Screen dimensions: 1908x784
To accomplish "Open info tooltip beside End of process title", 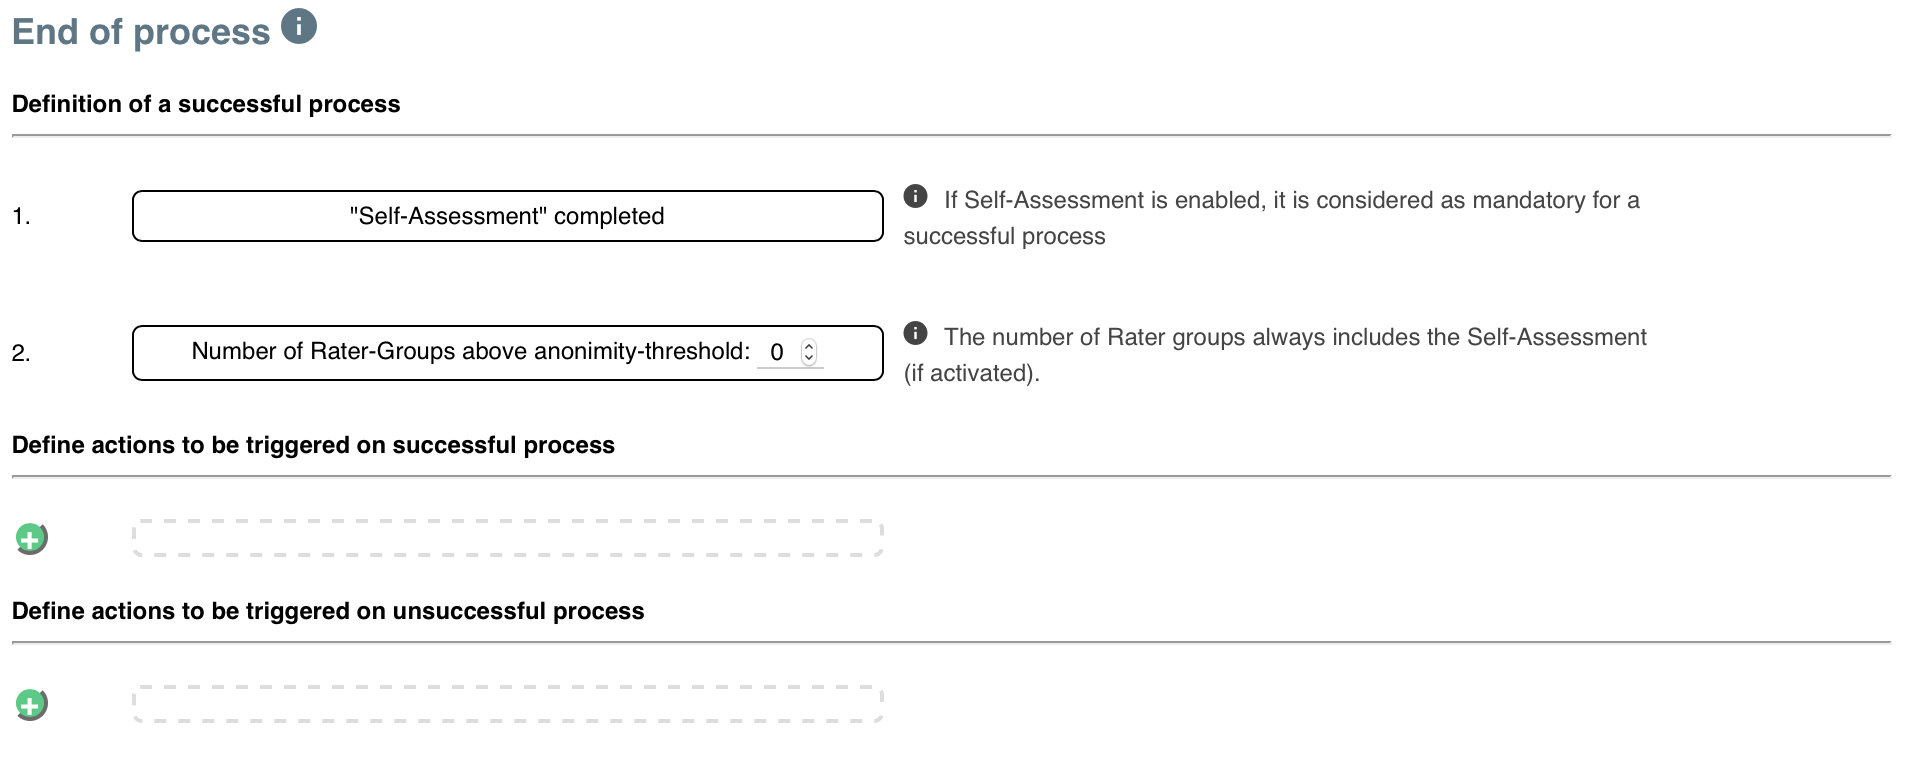I will 299,26.
